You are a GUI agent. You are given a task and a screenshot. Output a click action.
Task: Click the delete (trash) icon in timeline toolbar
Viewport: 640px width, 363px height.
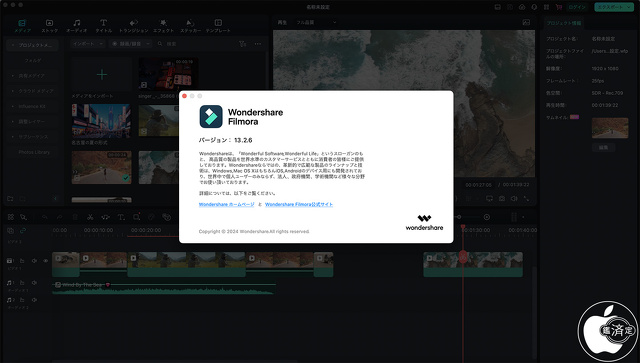[75, 217]
